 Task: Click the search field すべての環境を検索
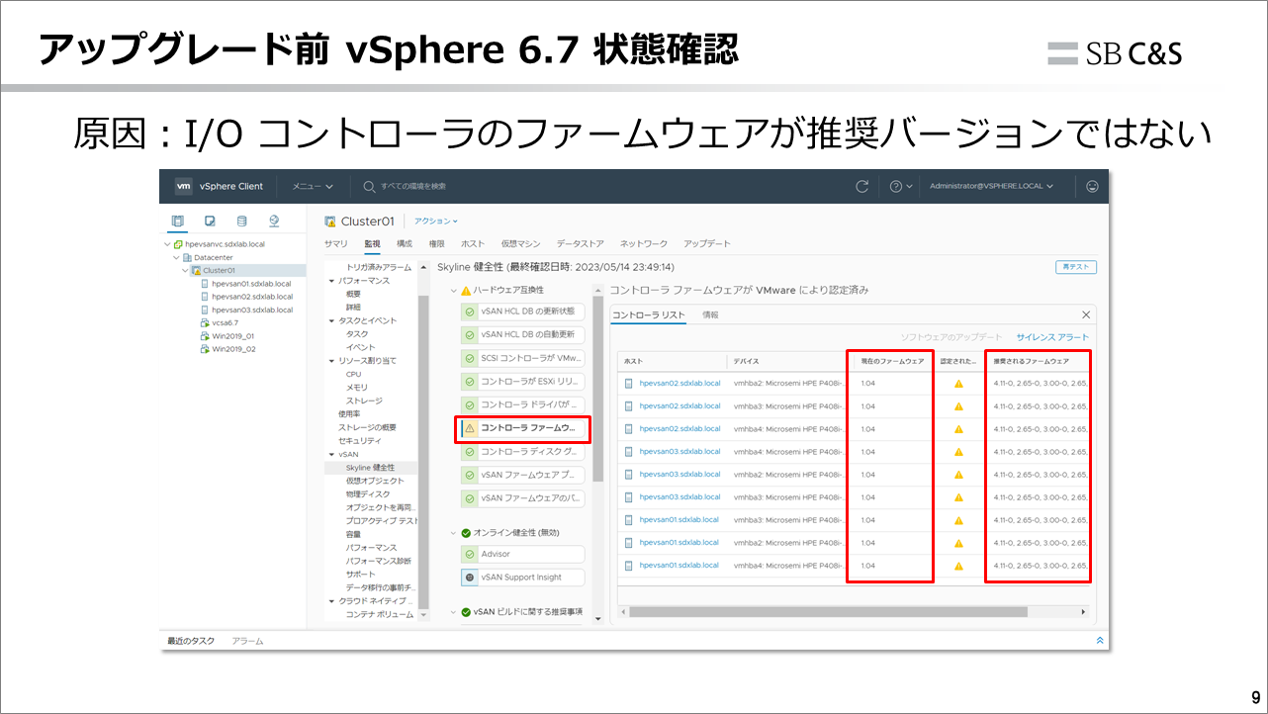pos(413,186)
